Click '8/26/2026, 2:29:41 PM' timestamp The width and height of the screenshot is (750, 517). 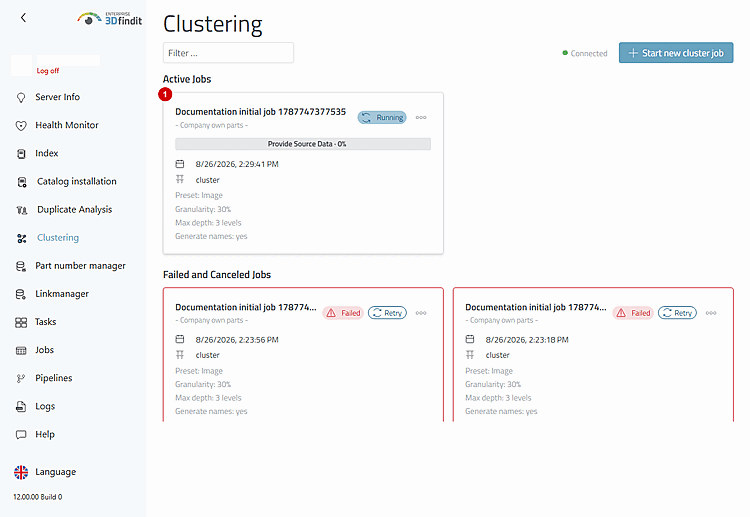pyautogui.click(x=237, y=164)
